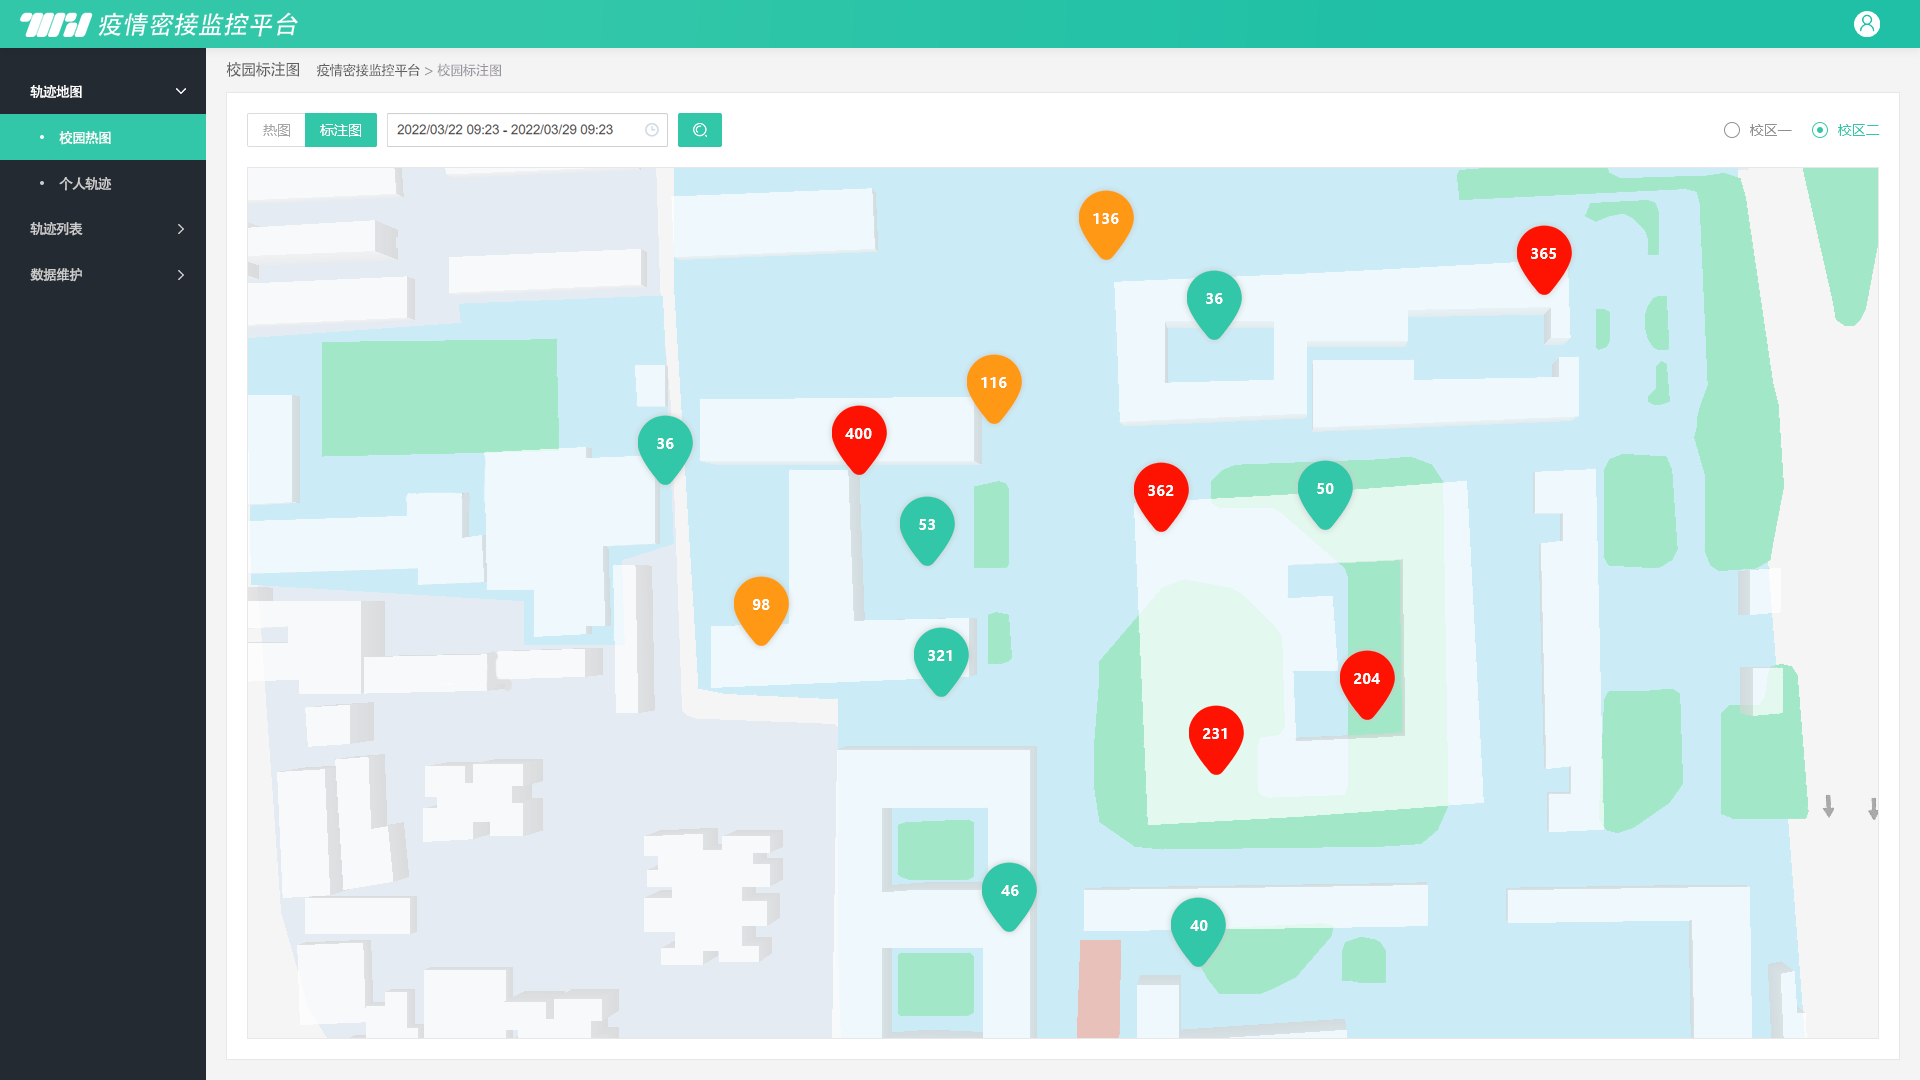The width and height of the screenshot is (1920, 1080).
Task: Click the 标注图 button
Action: (x=341, y=130)
